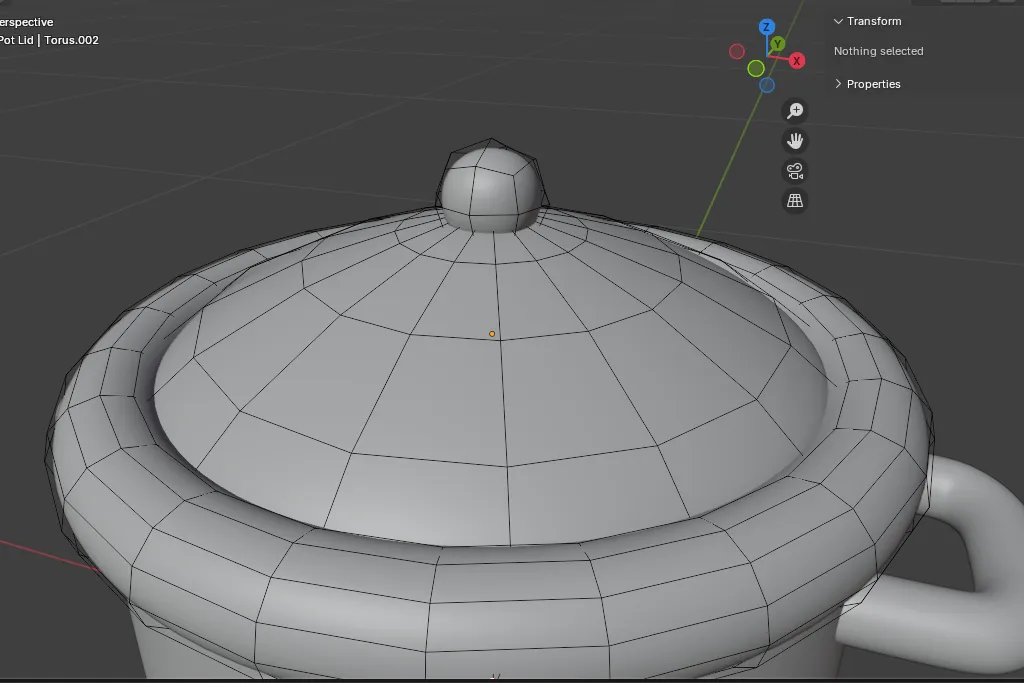Click the "Nothing selected" text
The width and height of the screenshot is (1024, 683).
878,51
